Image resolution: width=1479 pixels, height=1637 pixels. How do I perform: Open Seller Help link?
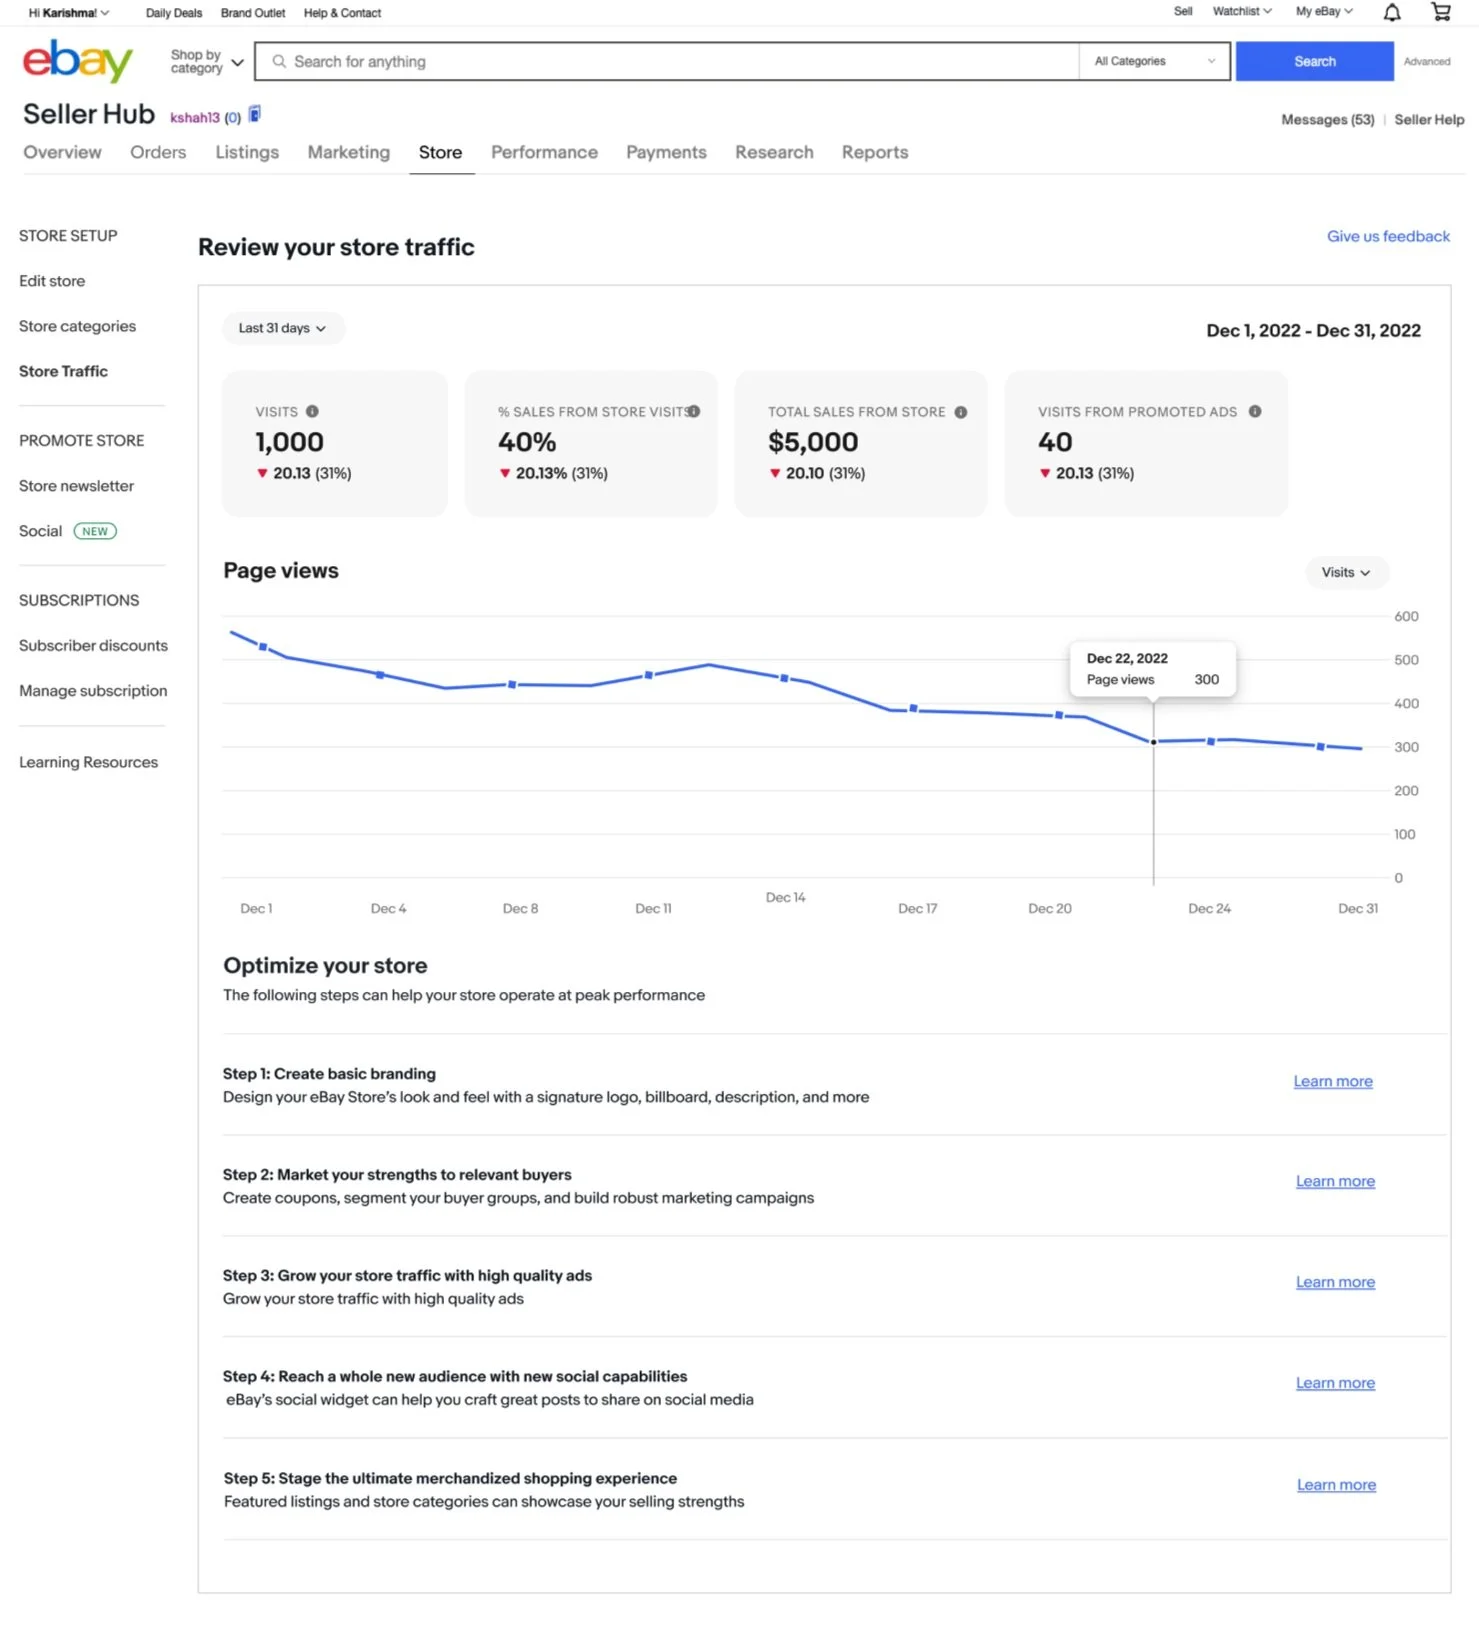coord(1429,119)
